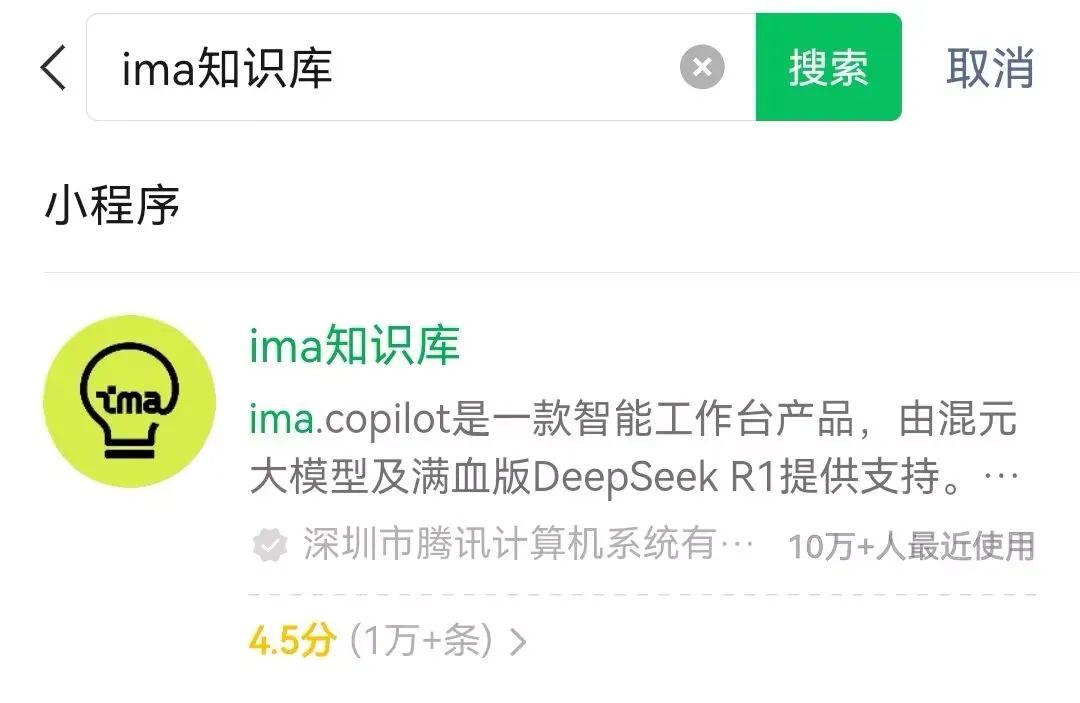Select the 小程序 section heading
Screen dimensions: 1080x703
[x=112, y=204]
